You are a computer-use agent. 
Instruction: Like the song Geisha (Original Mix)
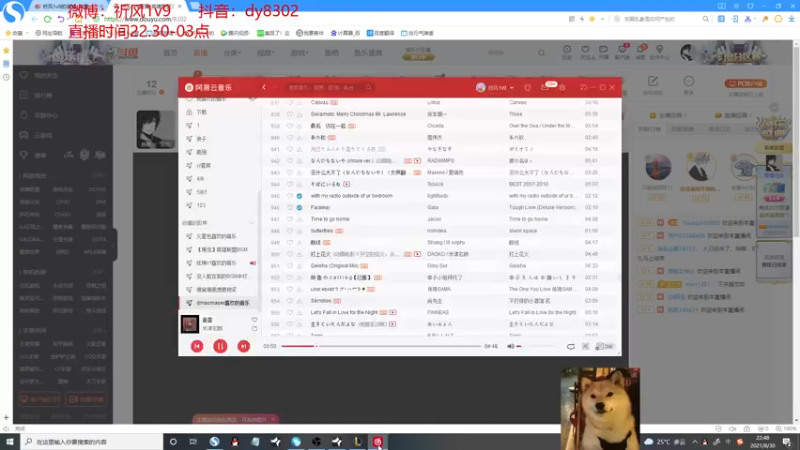click(290, 266)
